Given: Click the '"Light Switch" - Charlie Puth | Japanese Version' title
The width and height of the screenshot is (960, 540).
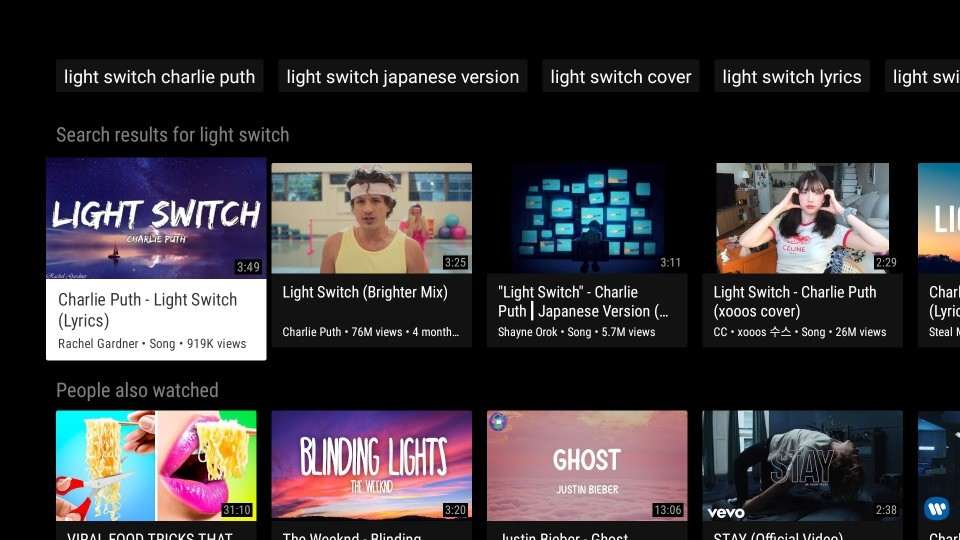Looking at the screenshot, I should [x=583, y=301].
